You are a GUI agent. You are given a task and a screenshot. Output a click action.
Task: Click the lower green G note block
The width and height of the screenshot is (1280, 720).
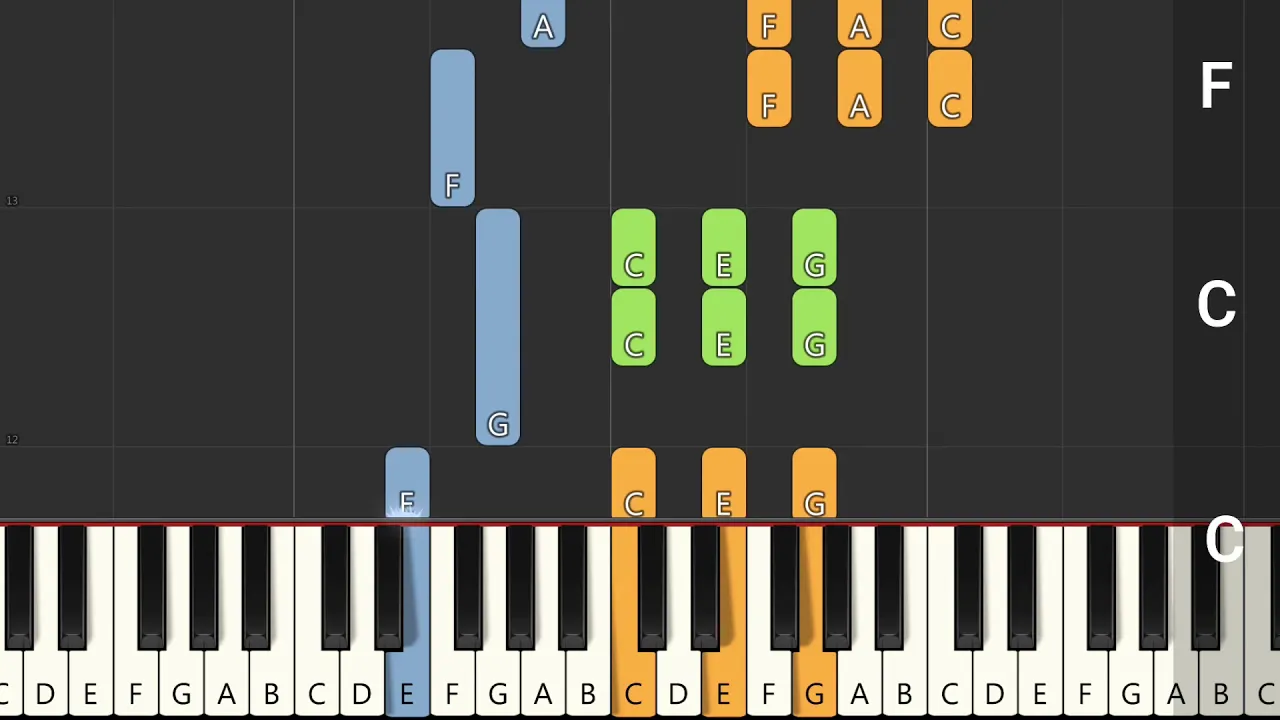tap(814, 327)
